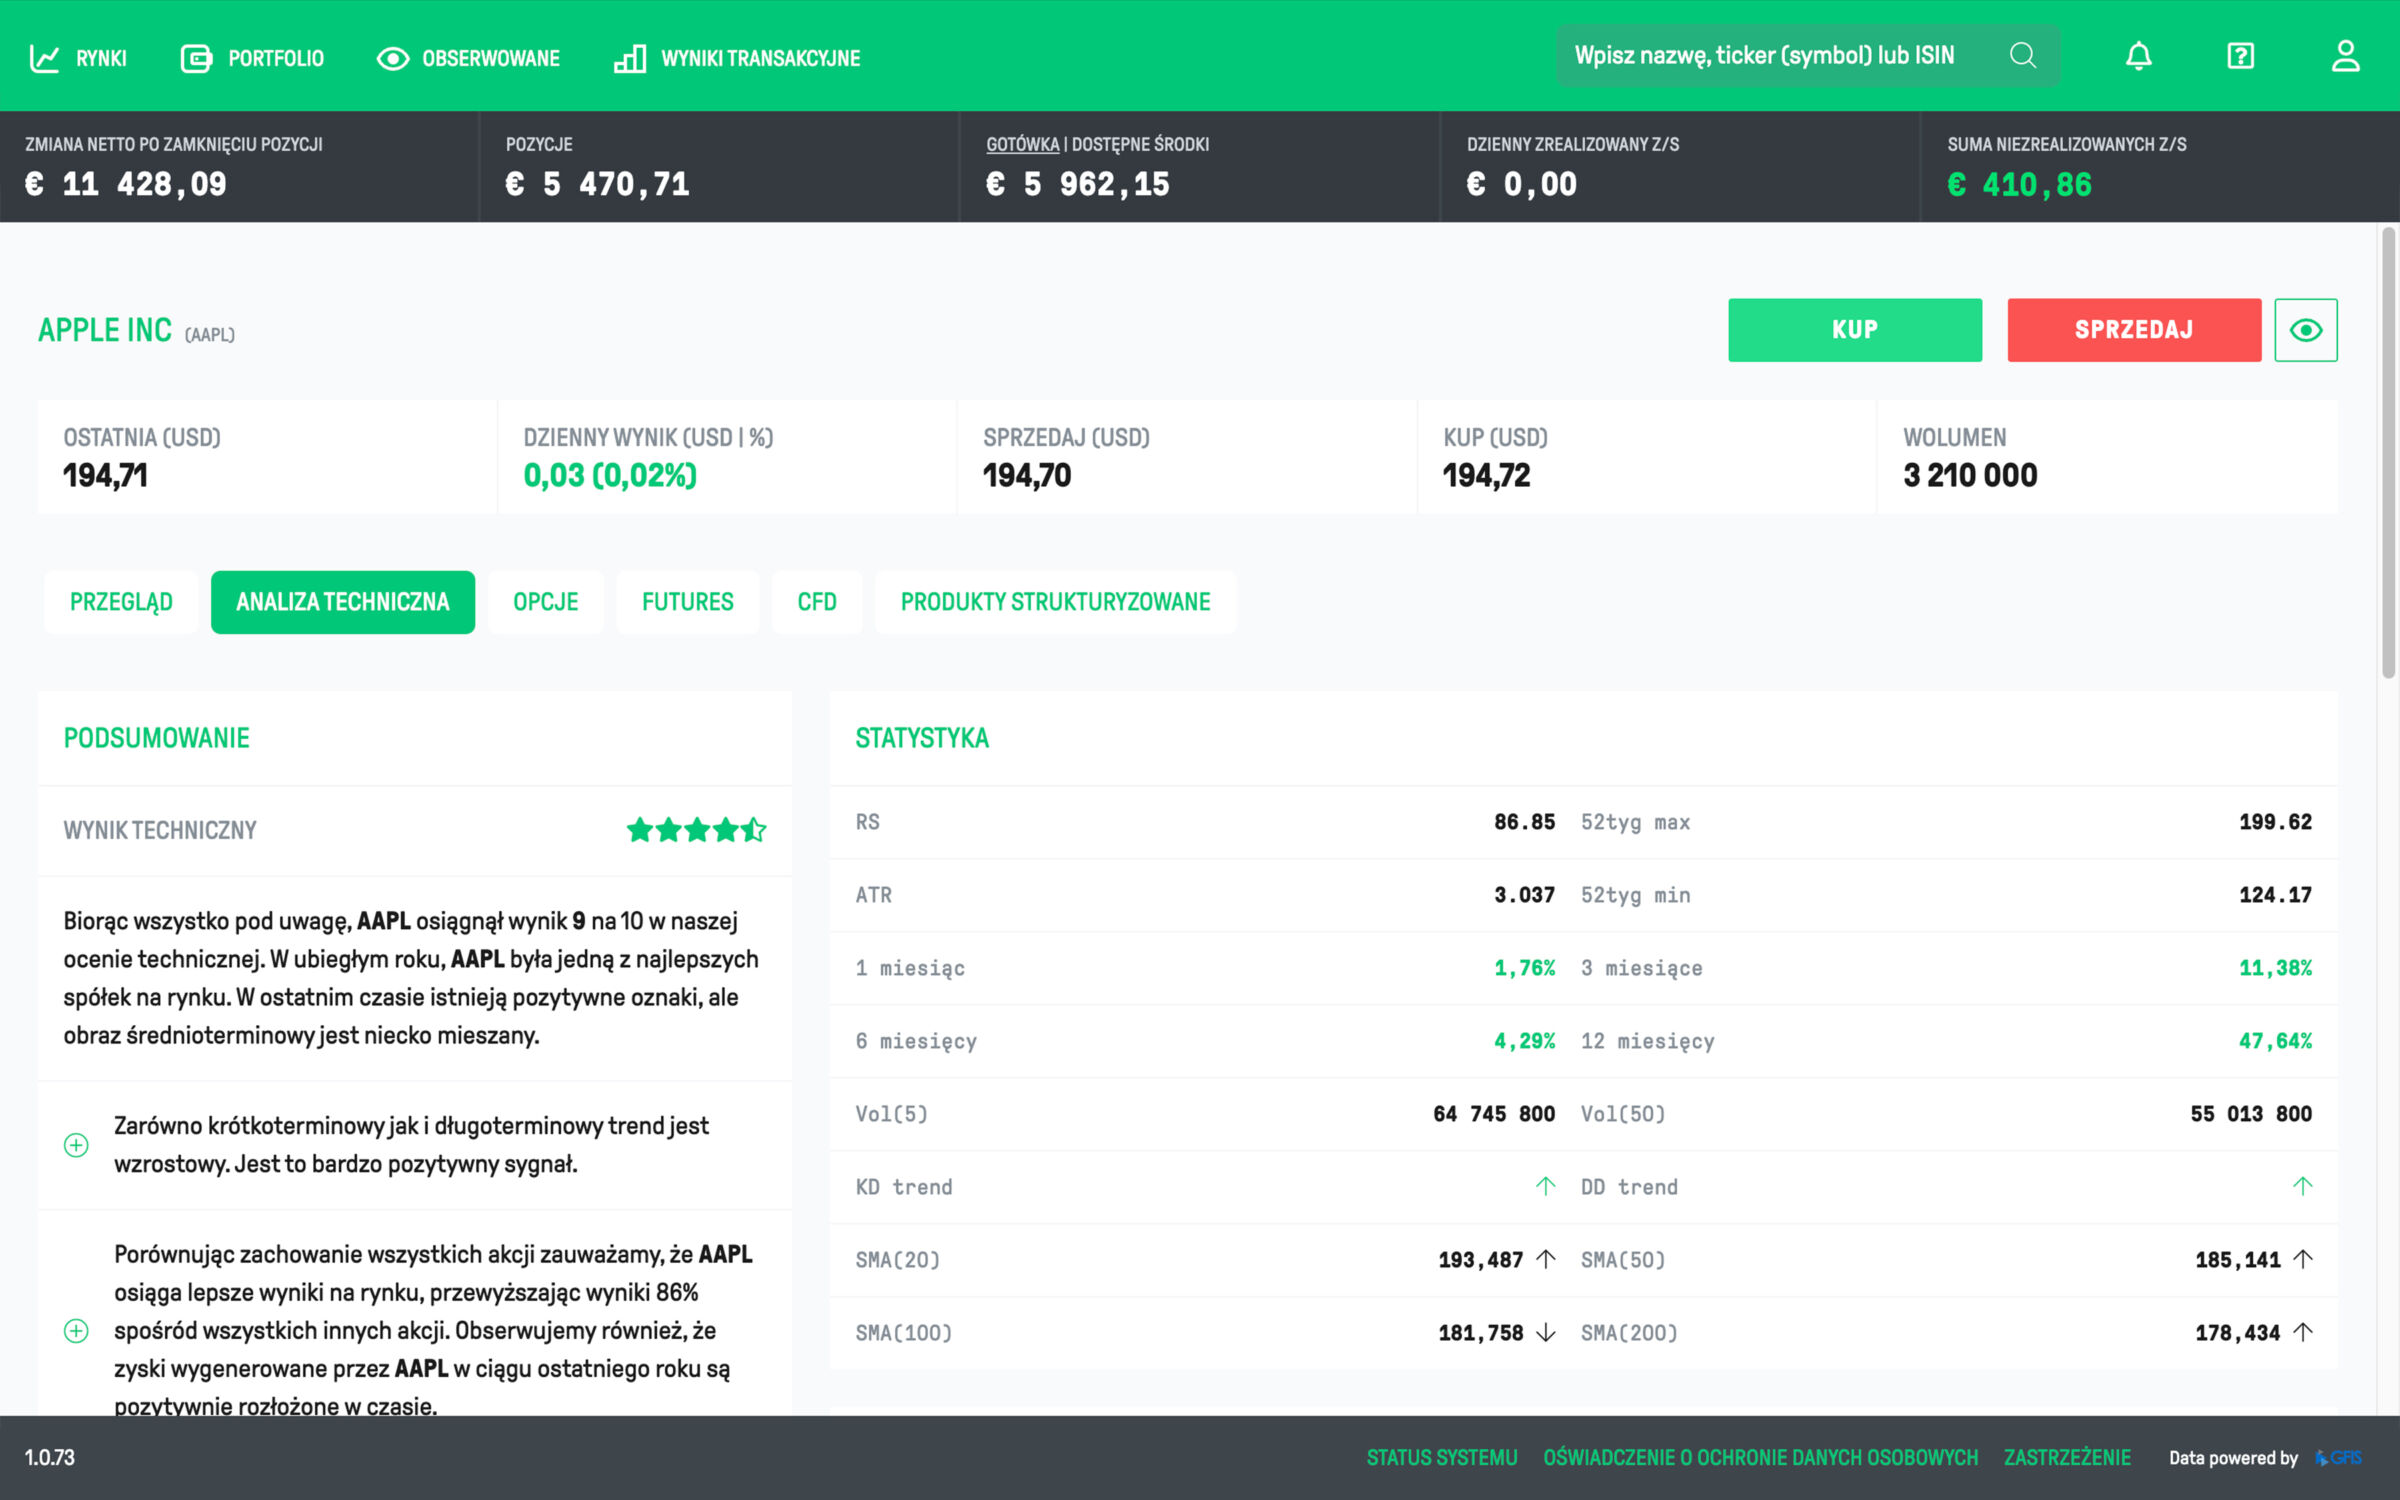Click the DD trend up arrow

(x=2302, y=1186)
